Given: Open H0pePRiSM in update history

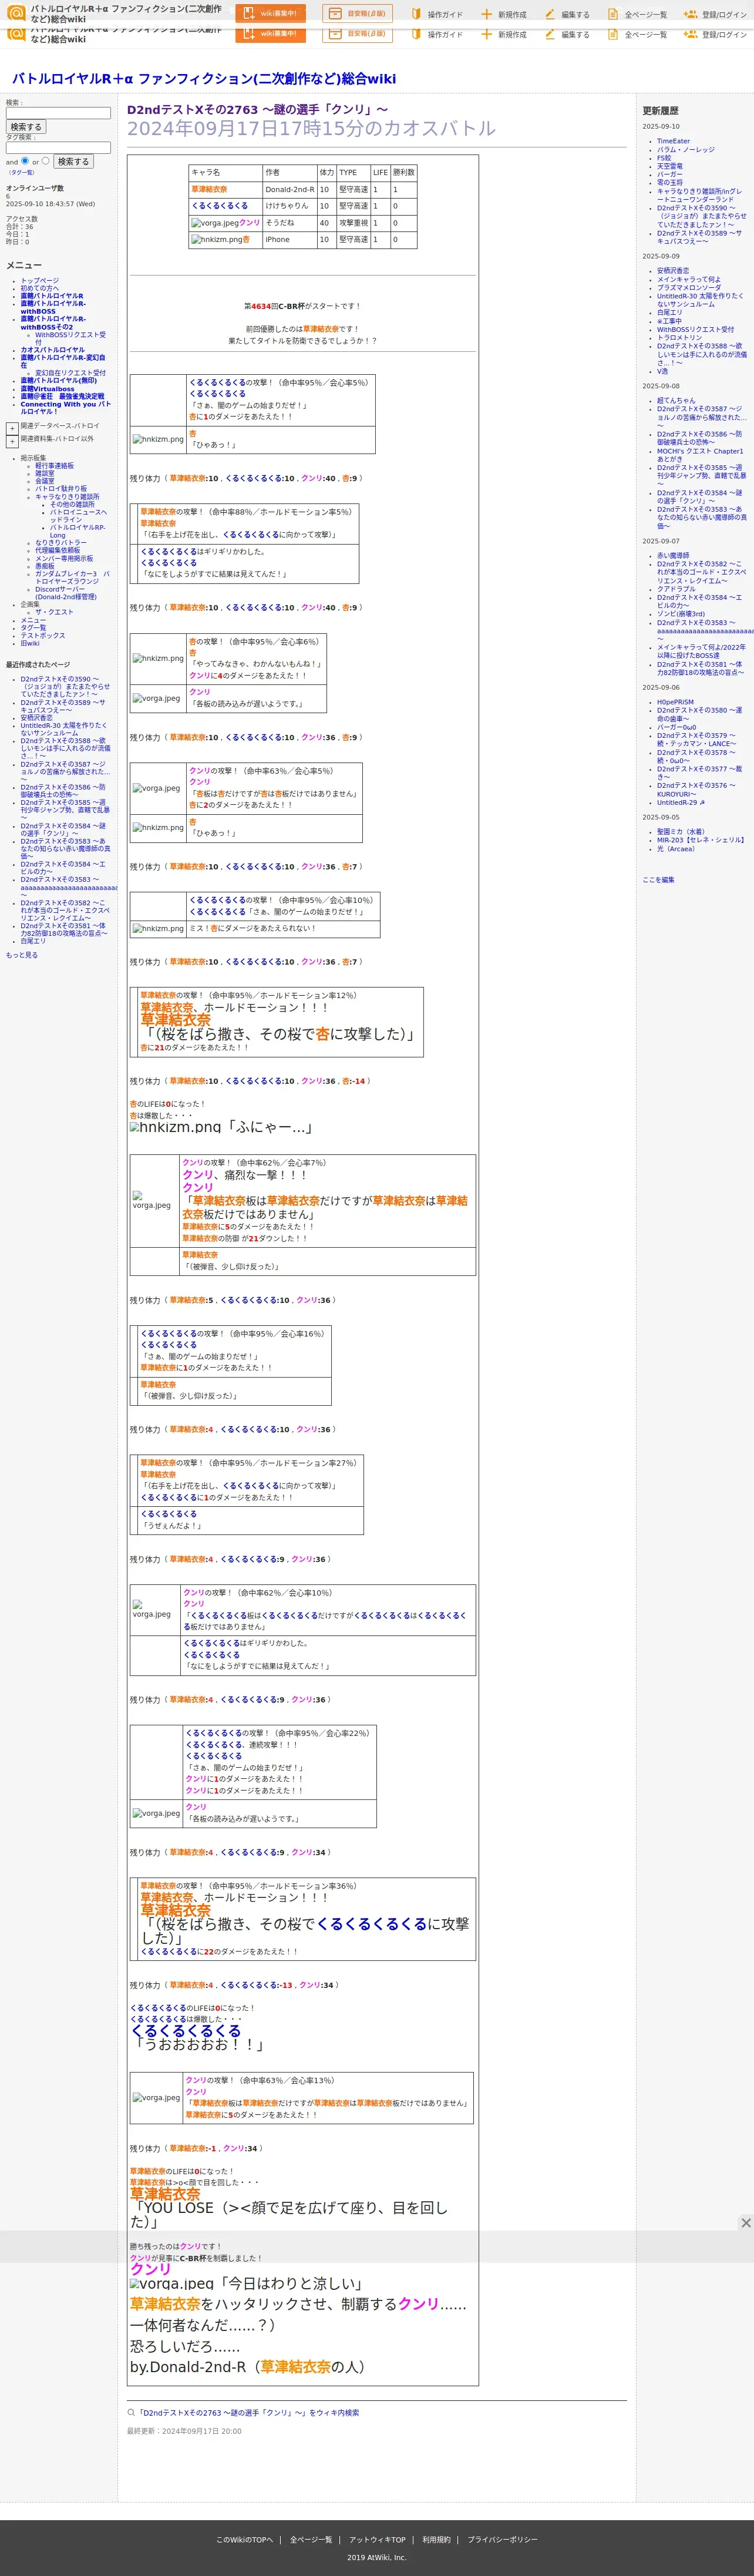Looking at the screenshot, I should pyautogui.click(x=675, y=702).
